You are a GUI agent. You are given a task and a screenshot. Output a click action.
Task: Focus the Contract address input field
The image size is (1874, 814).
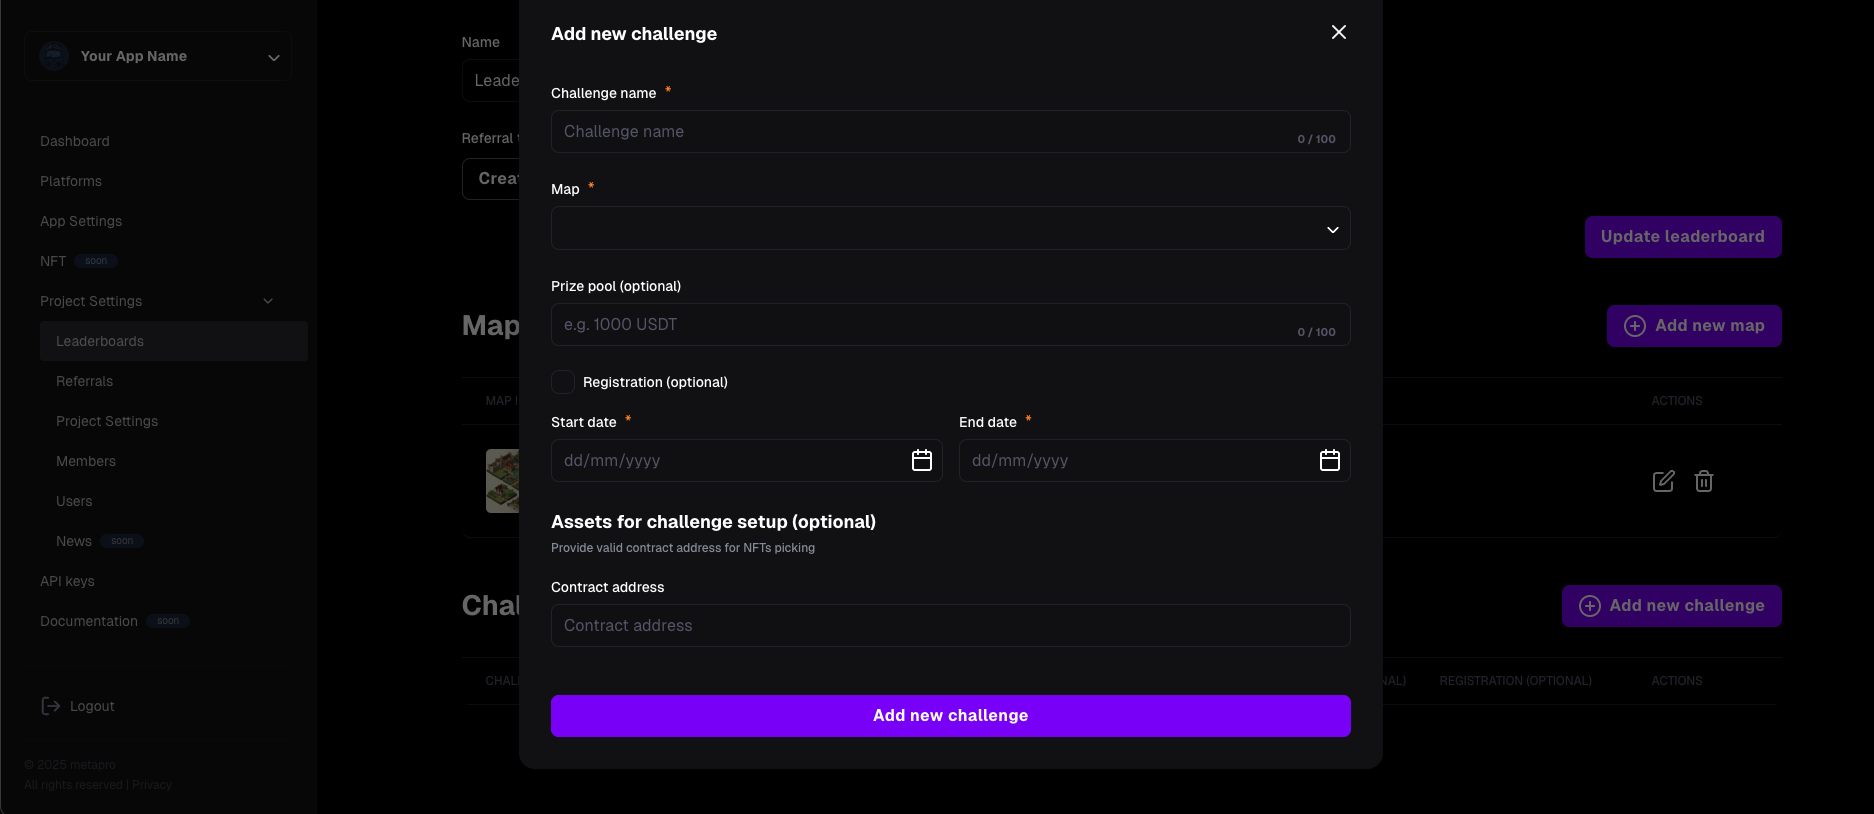pyautogui.click(x=950, y=625)
